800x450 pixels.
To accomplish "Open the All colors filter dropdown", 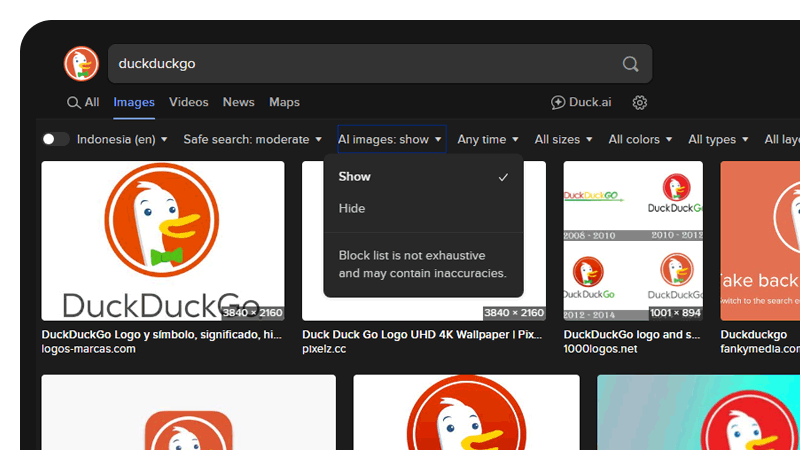I will click(x=640, y=139).
